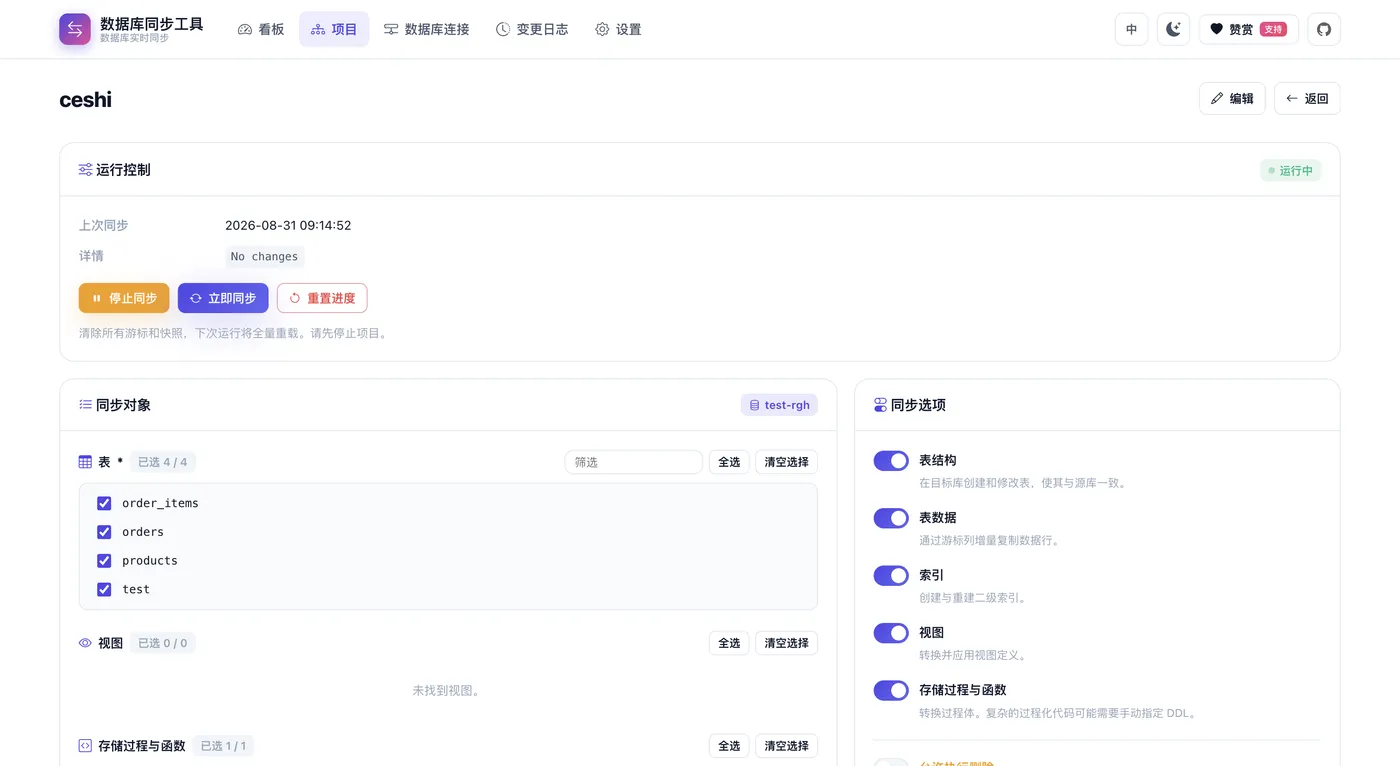The image size is (1400, 766).
Task: Uncheck the order_items table checkbox
Action: (104, 503)
